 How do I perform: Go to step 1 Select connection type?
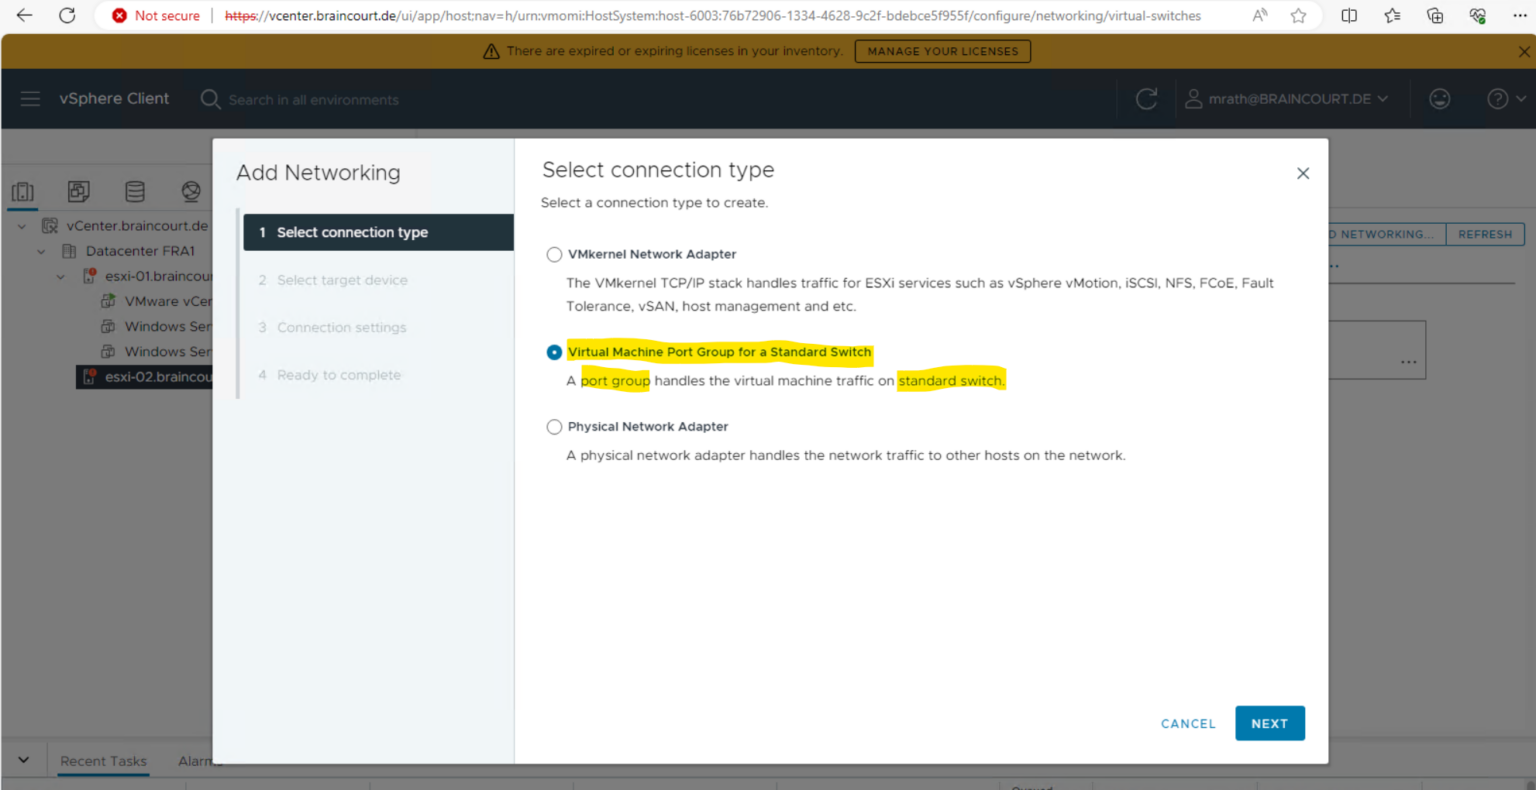point(352,232)
